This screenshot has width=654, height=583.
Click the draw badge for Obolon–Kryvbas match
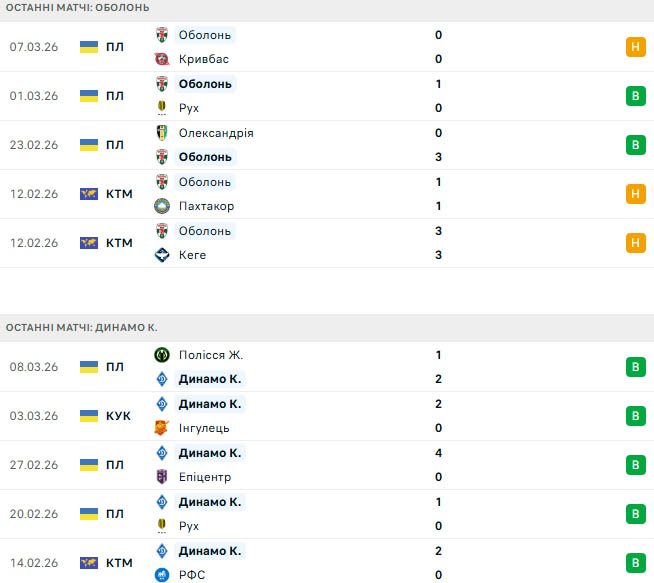pyautogui.click(x=634, y=47)
